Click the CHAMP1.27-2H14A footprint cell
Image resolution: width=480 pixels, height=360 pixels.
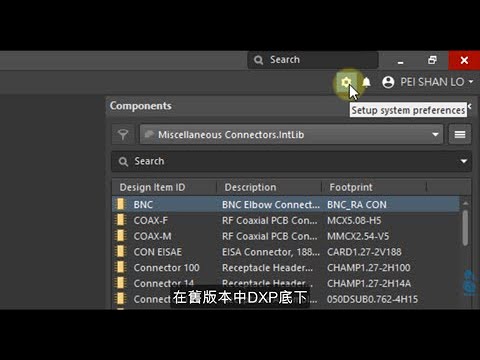(369, 283)
